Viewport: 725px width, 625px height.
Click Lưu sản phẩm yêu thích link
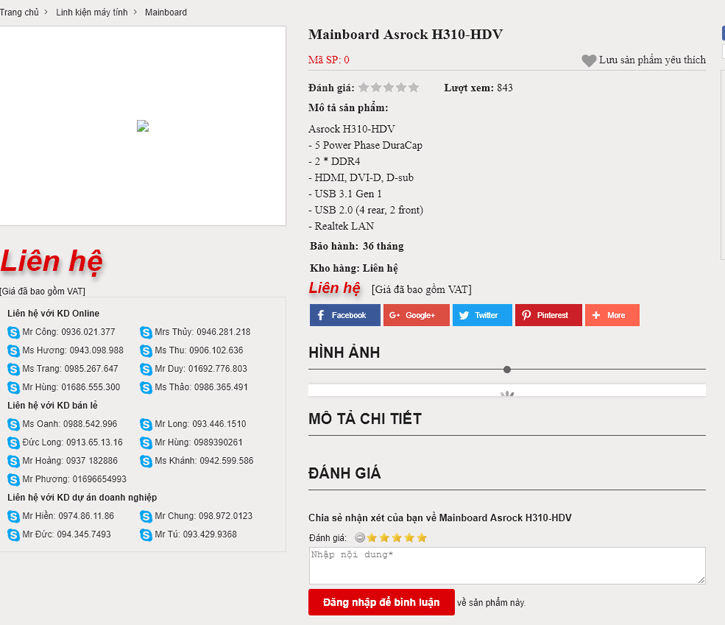[652, 60]
